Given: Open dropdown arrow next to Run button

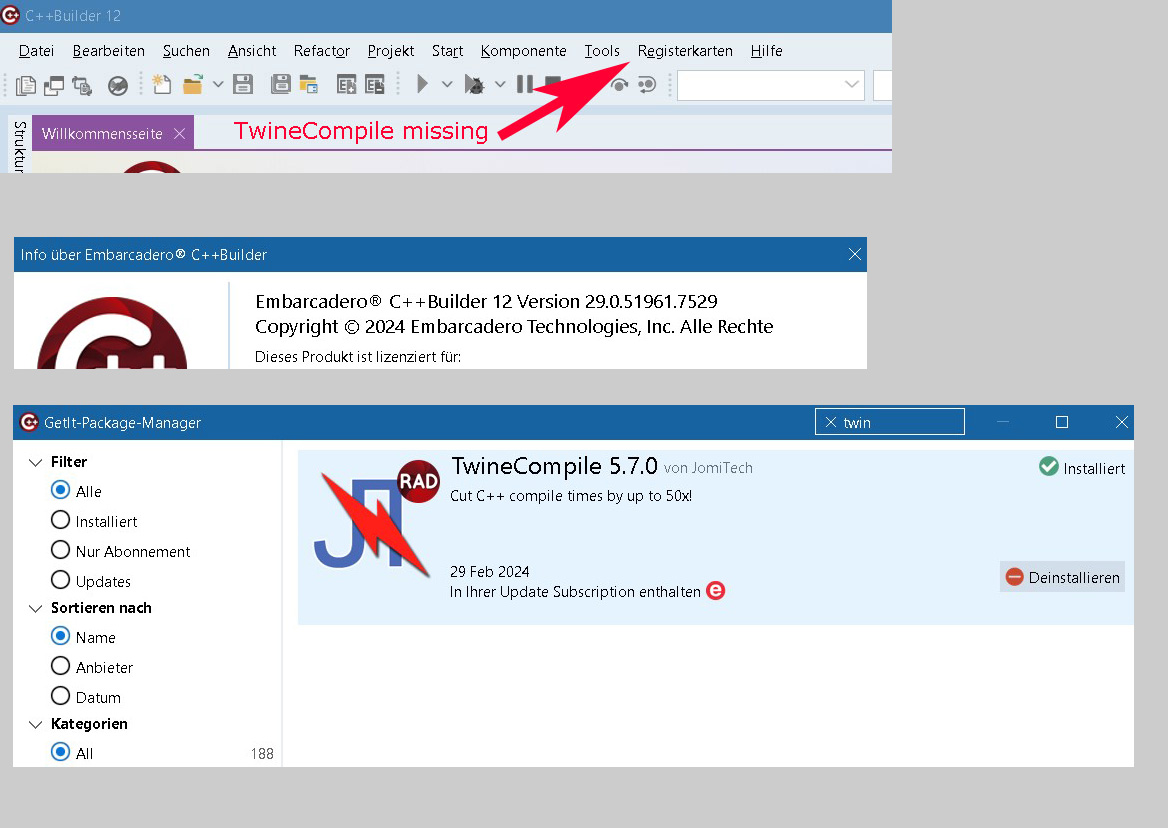Looking at the screenshot, I should click(x=447, y=85).
